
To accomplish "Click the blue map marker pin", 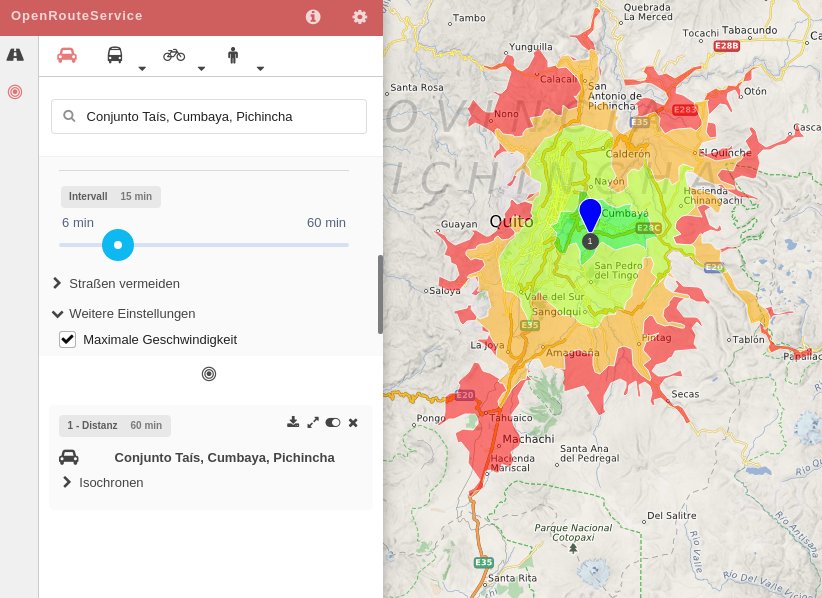I will 590,215.
